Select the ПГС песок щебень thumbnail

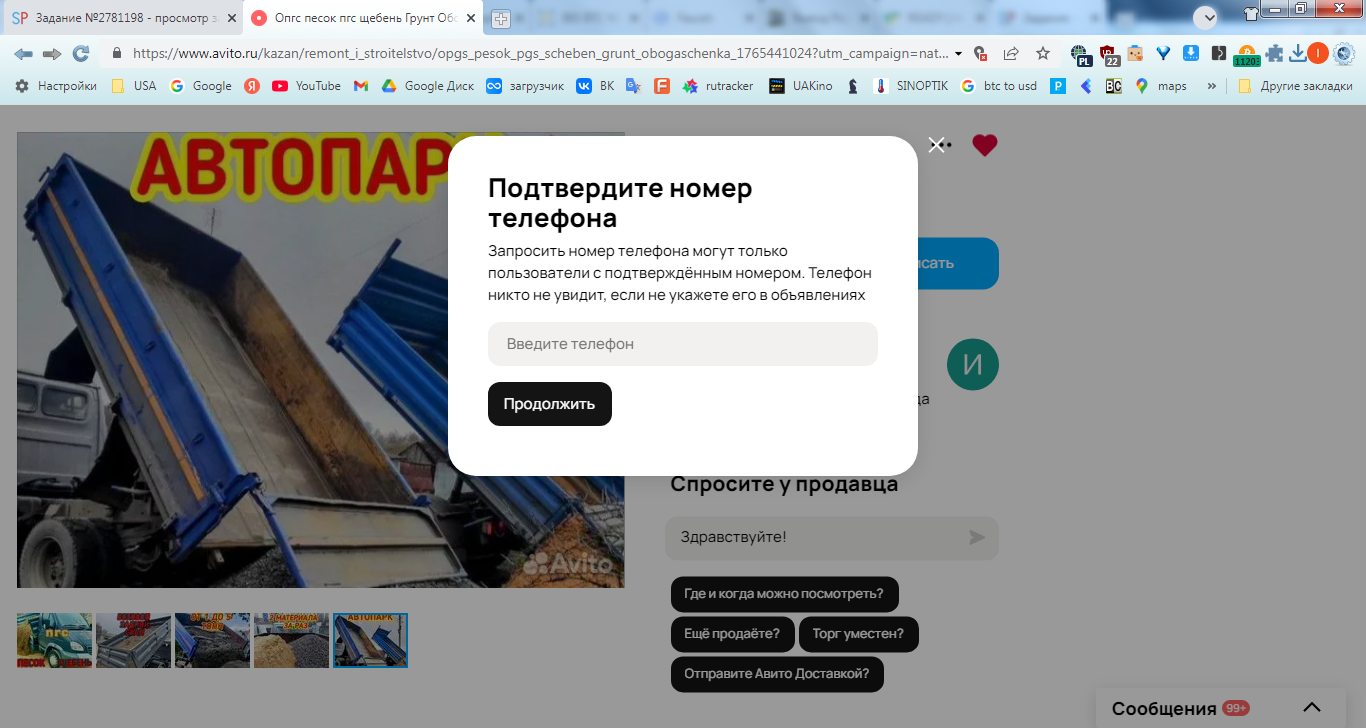pyautogui.click(x=54, y=640)
